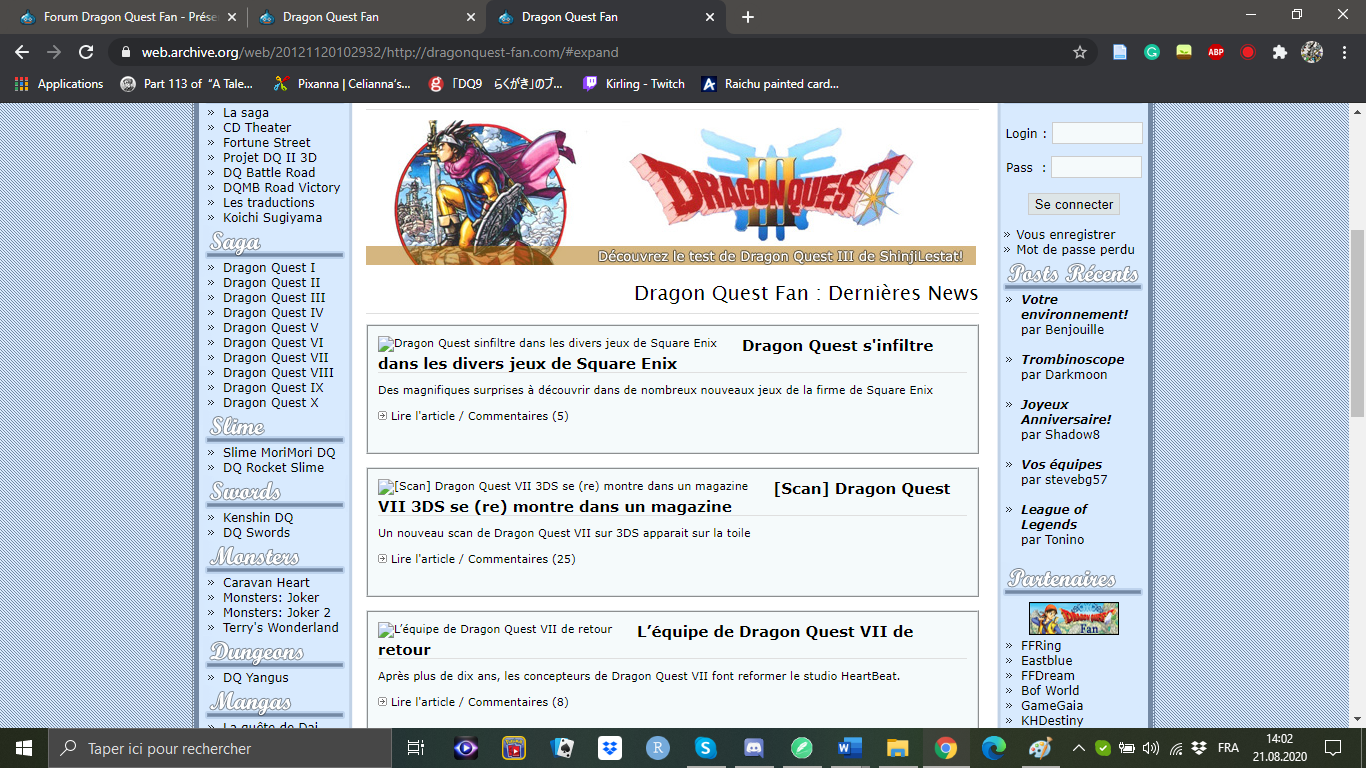
Task: Launch Dropbox from the taskbar
Action: click(609, 748)
